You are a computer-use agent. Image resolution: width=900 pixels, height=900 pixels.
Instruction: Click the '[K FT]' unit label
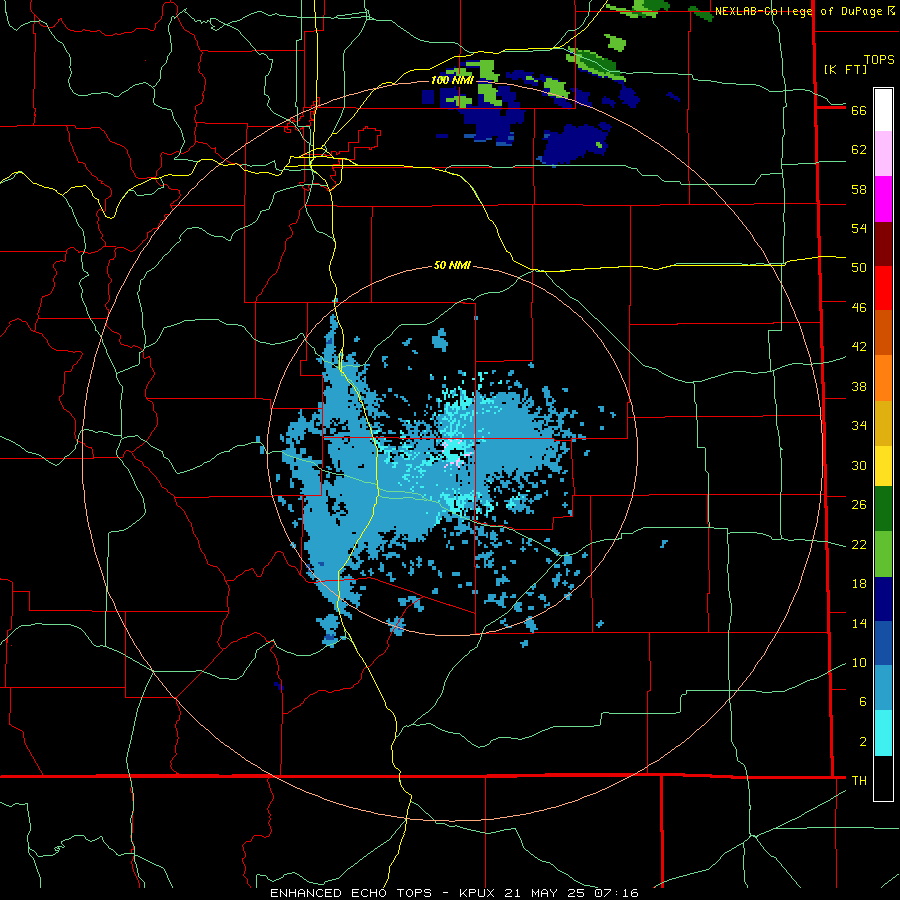[845, 69]
